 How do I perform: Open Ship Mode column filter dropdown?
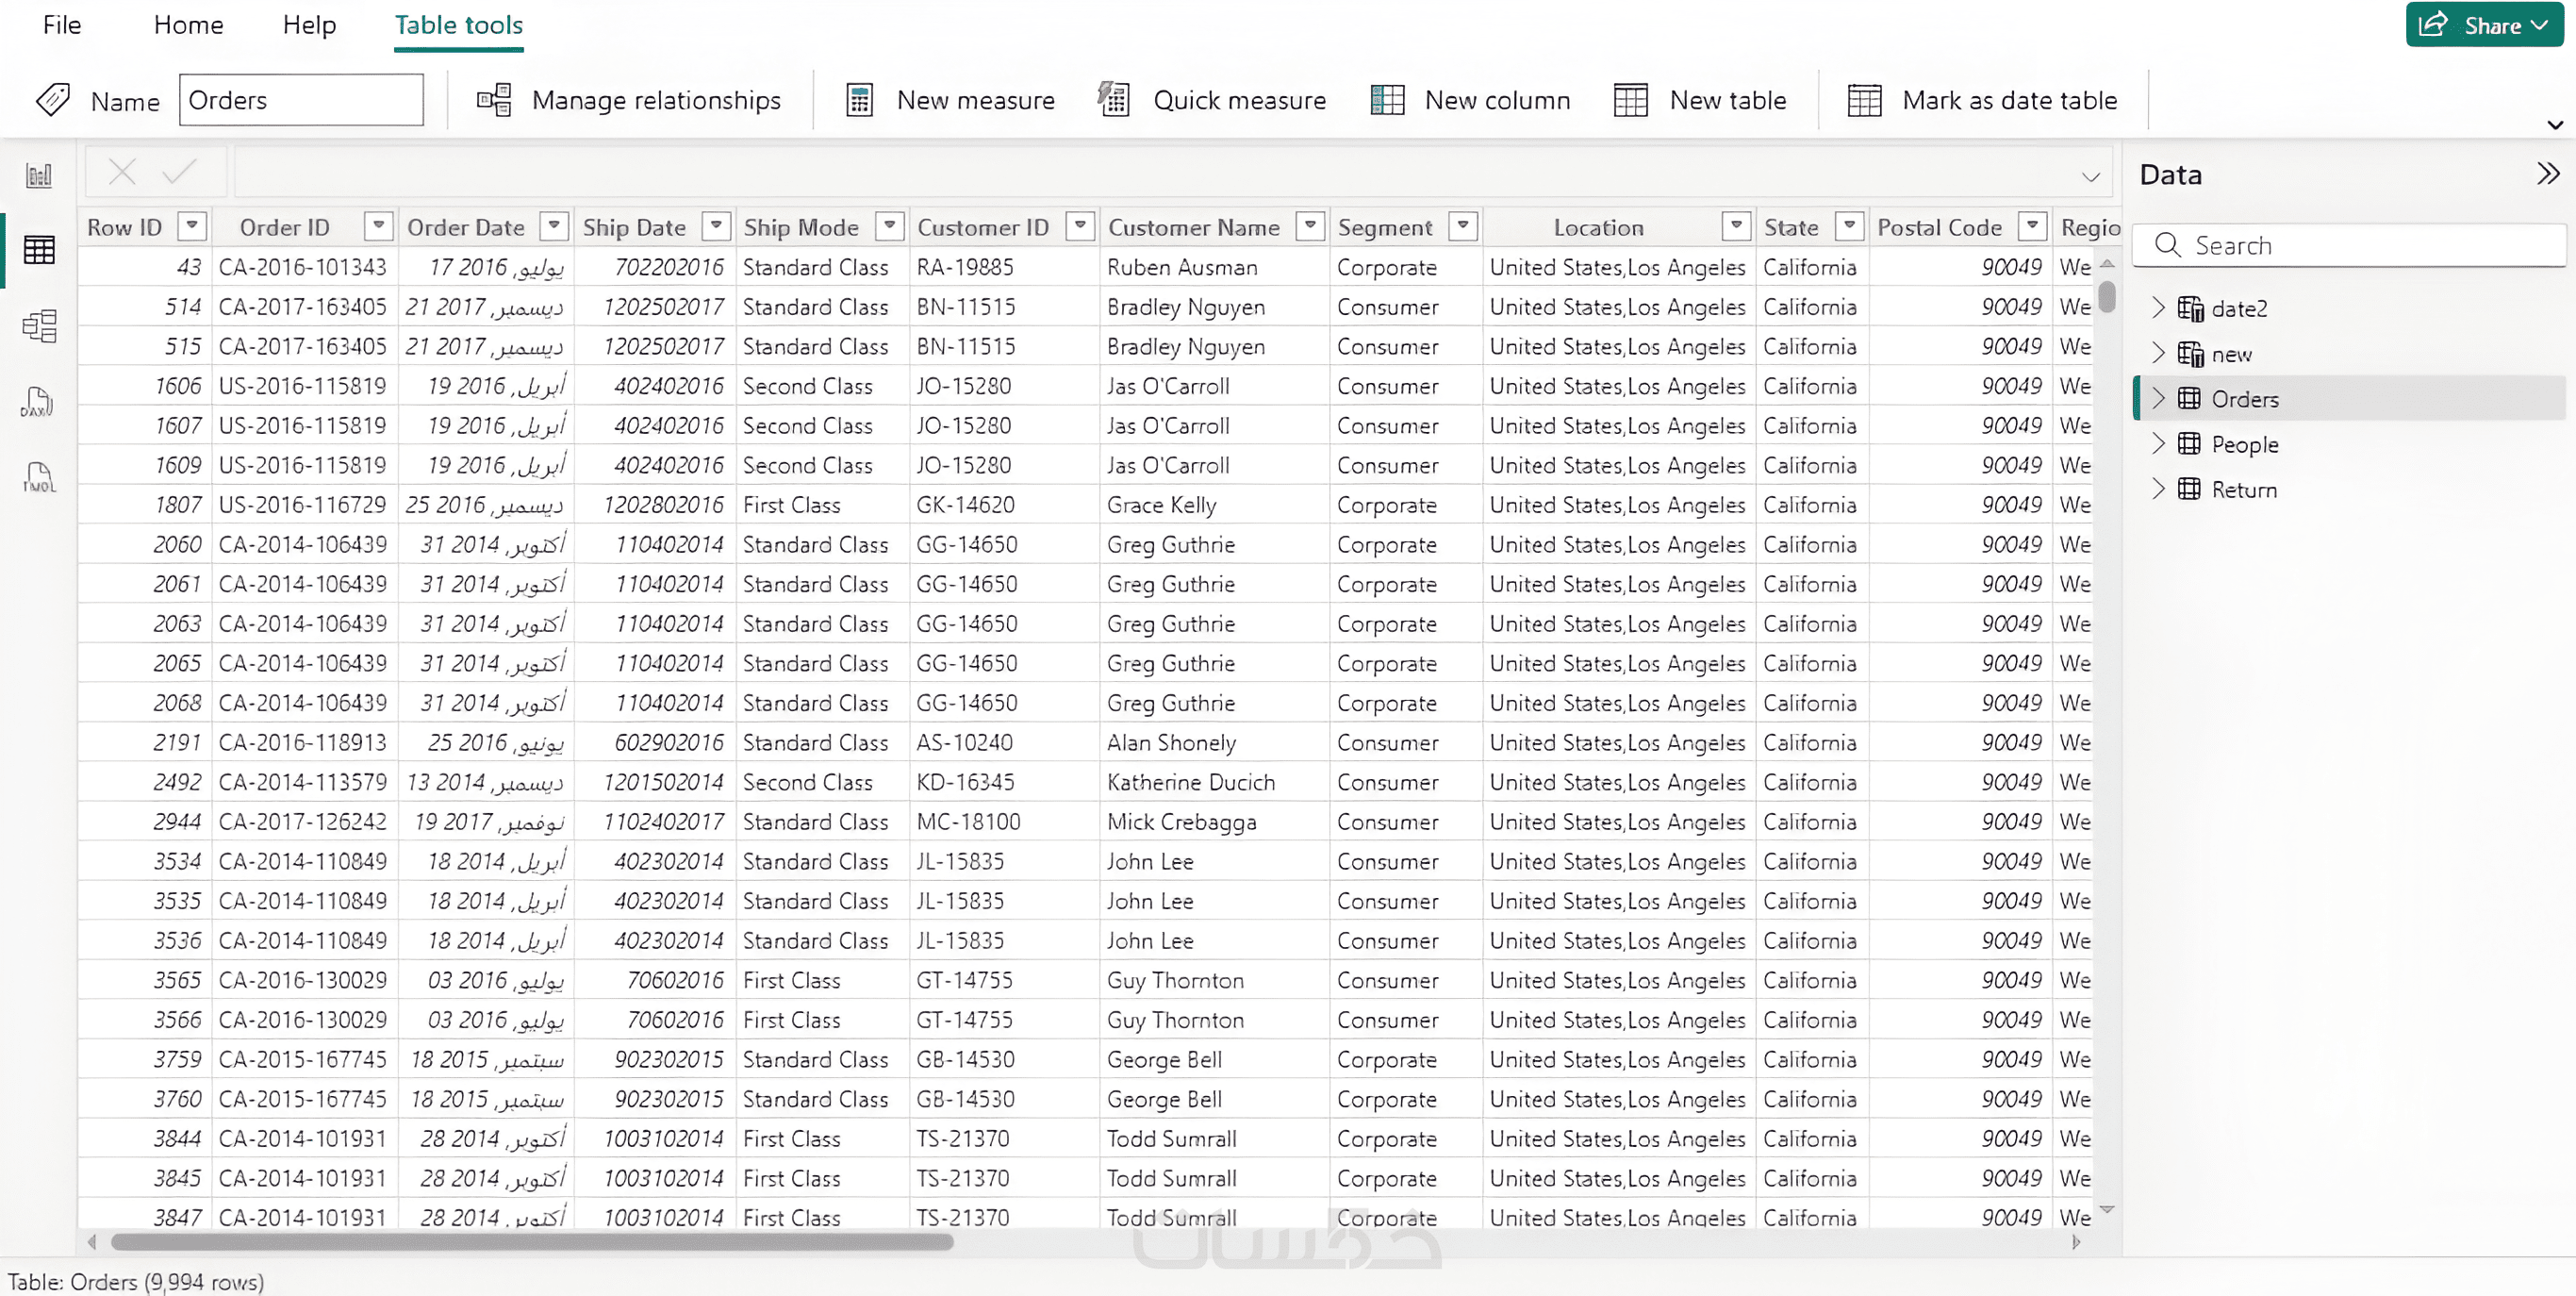coord(889,227)
